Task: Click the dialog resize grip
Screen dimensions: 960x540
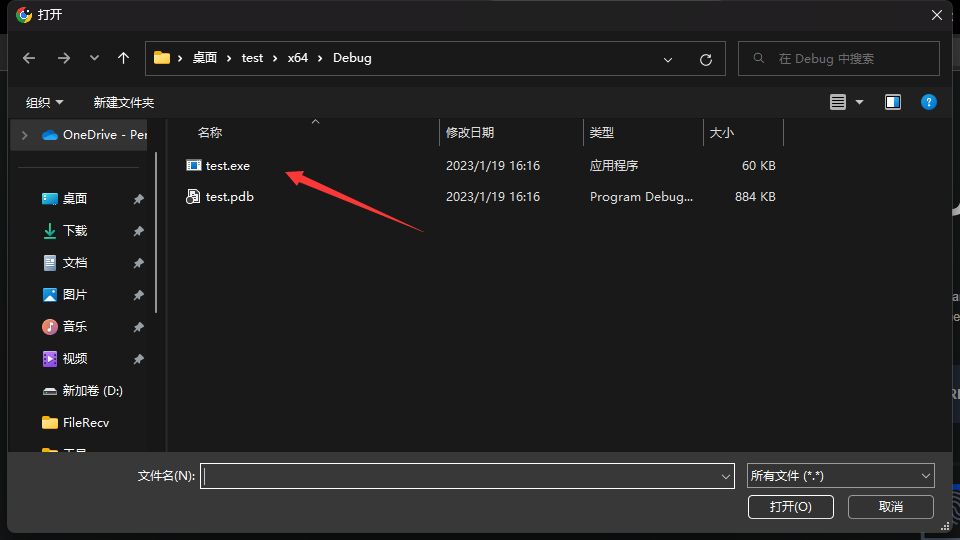Action: tap(946, 527)
